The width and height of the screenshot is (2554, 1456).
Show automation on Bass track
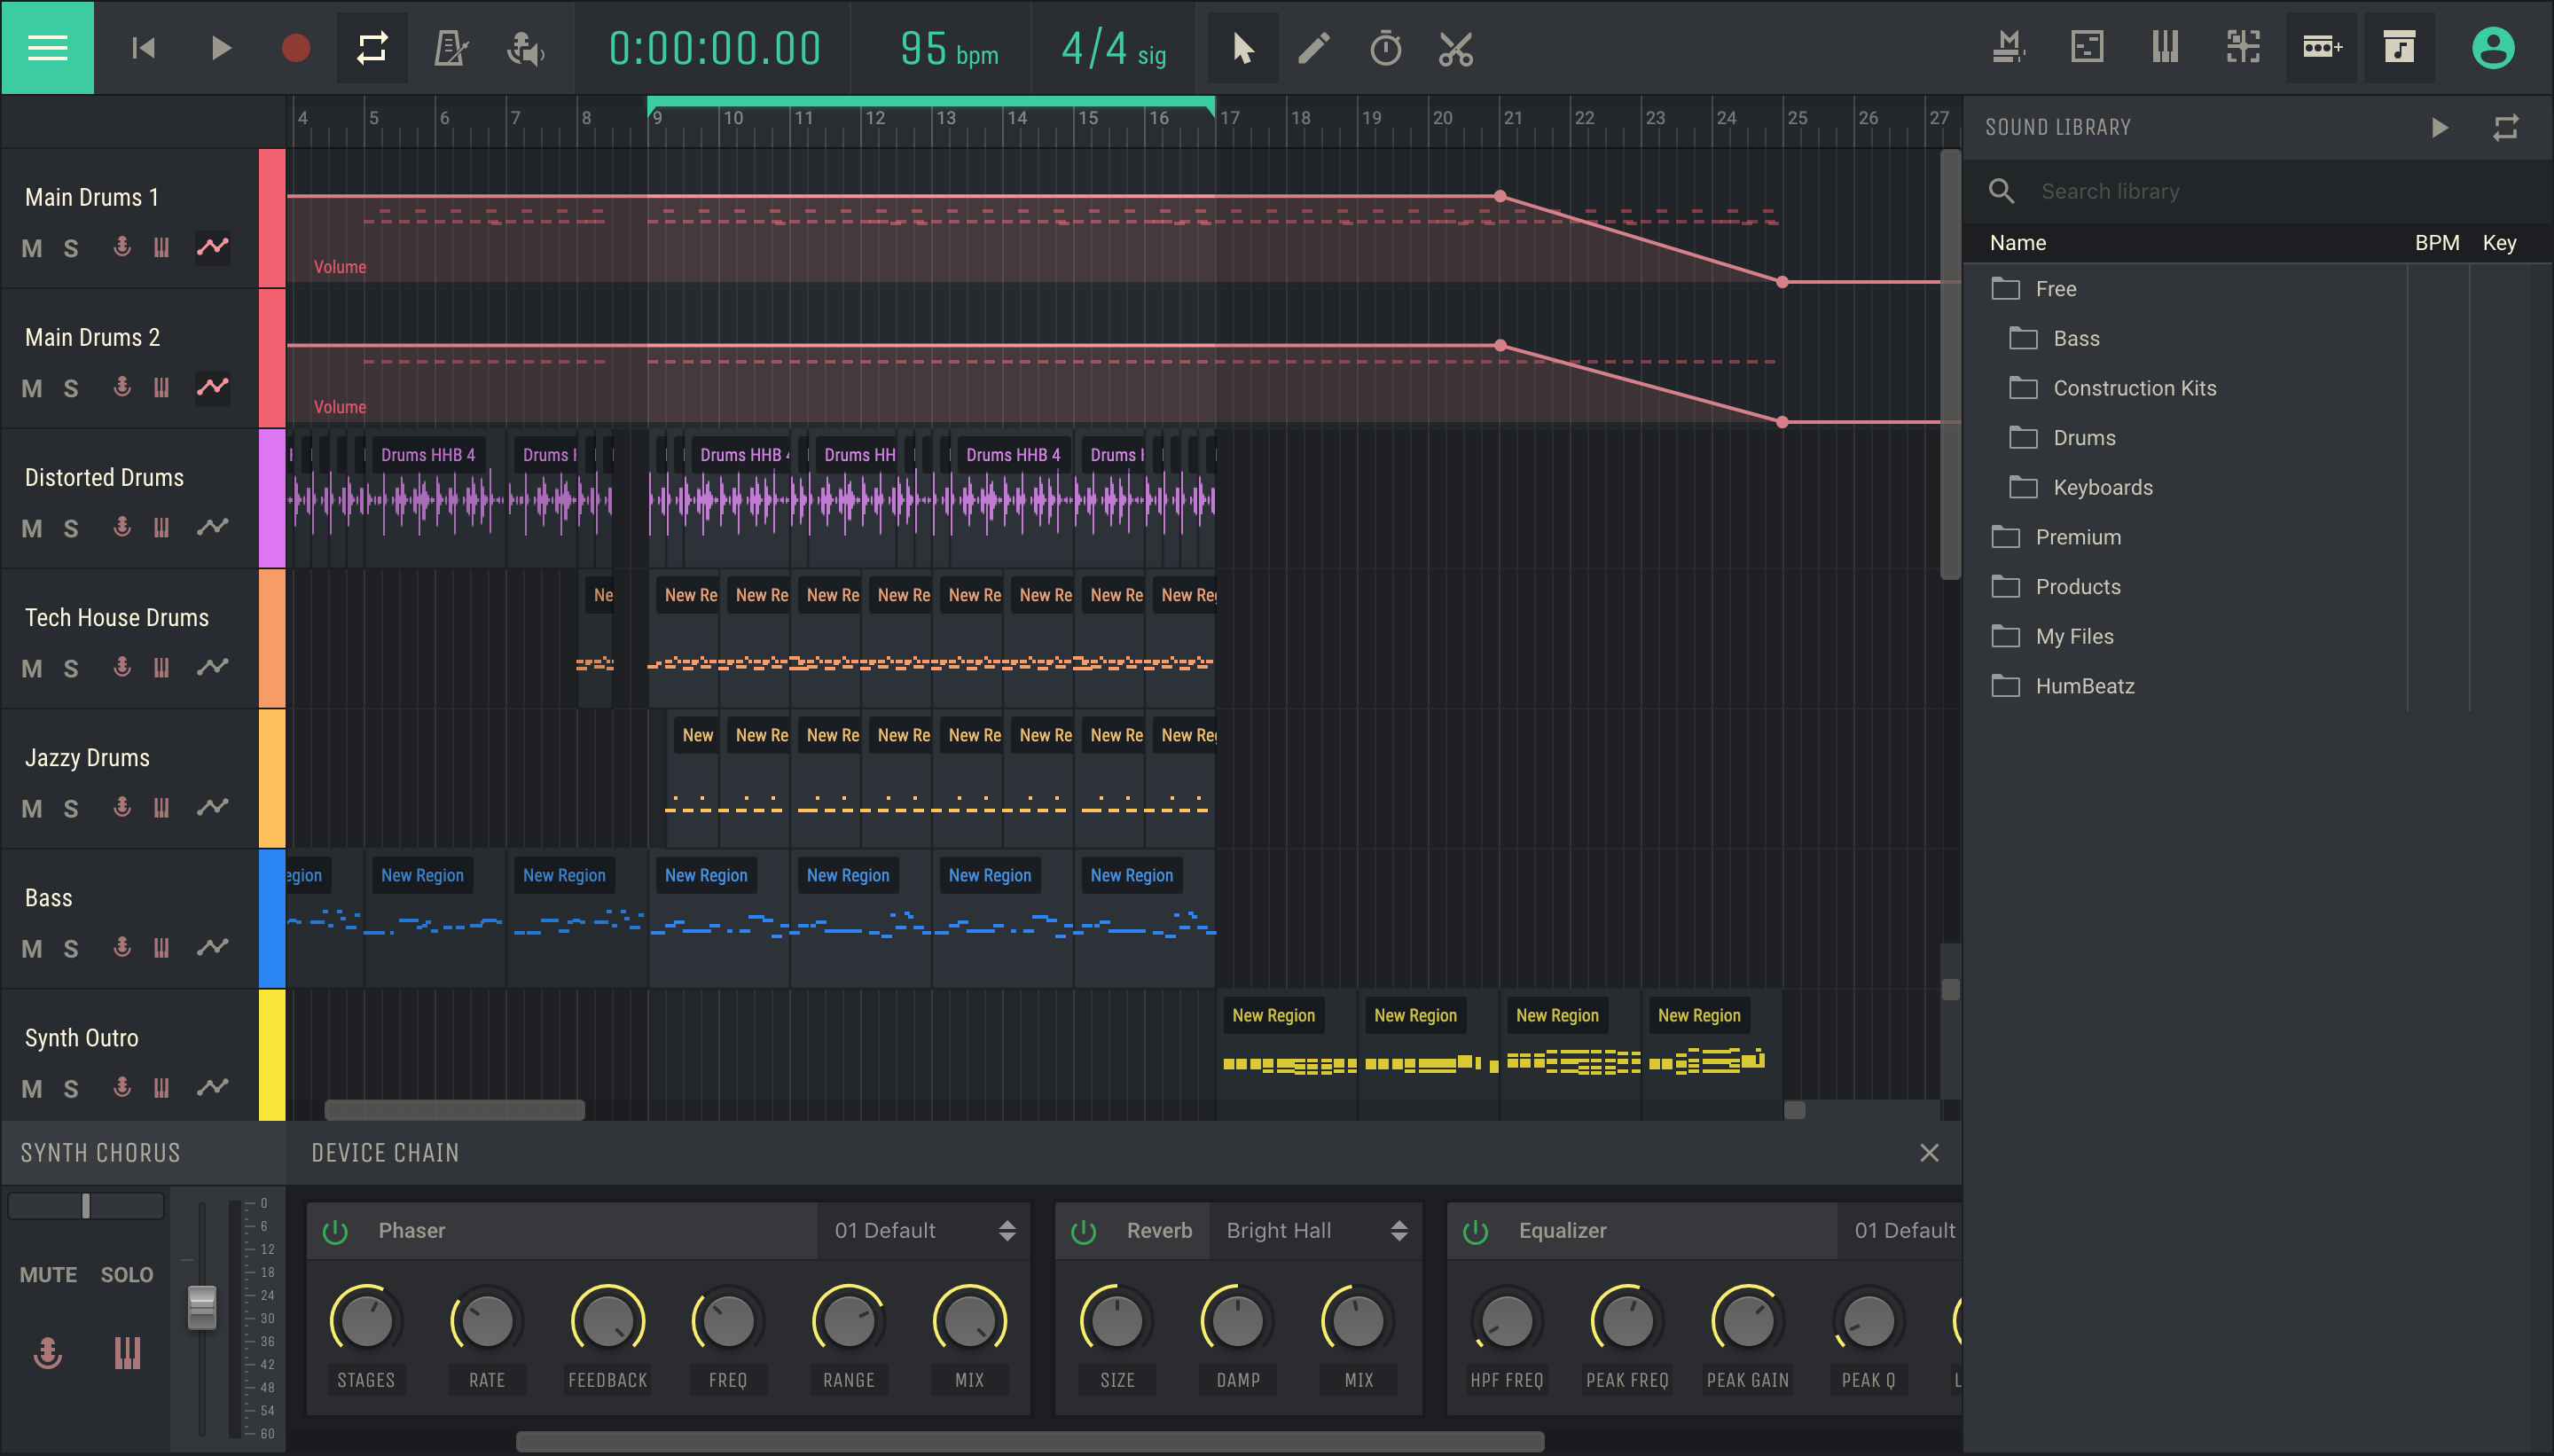(x=212, y=946)
